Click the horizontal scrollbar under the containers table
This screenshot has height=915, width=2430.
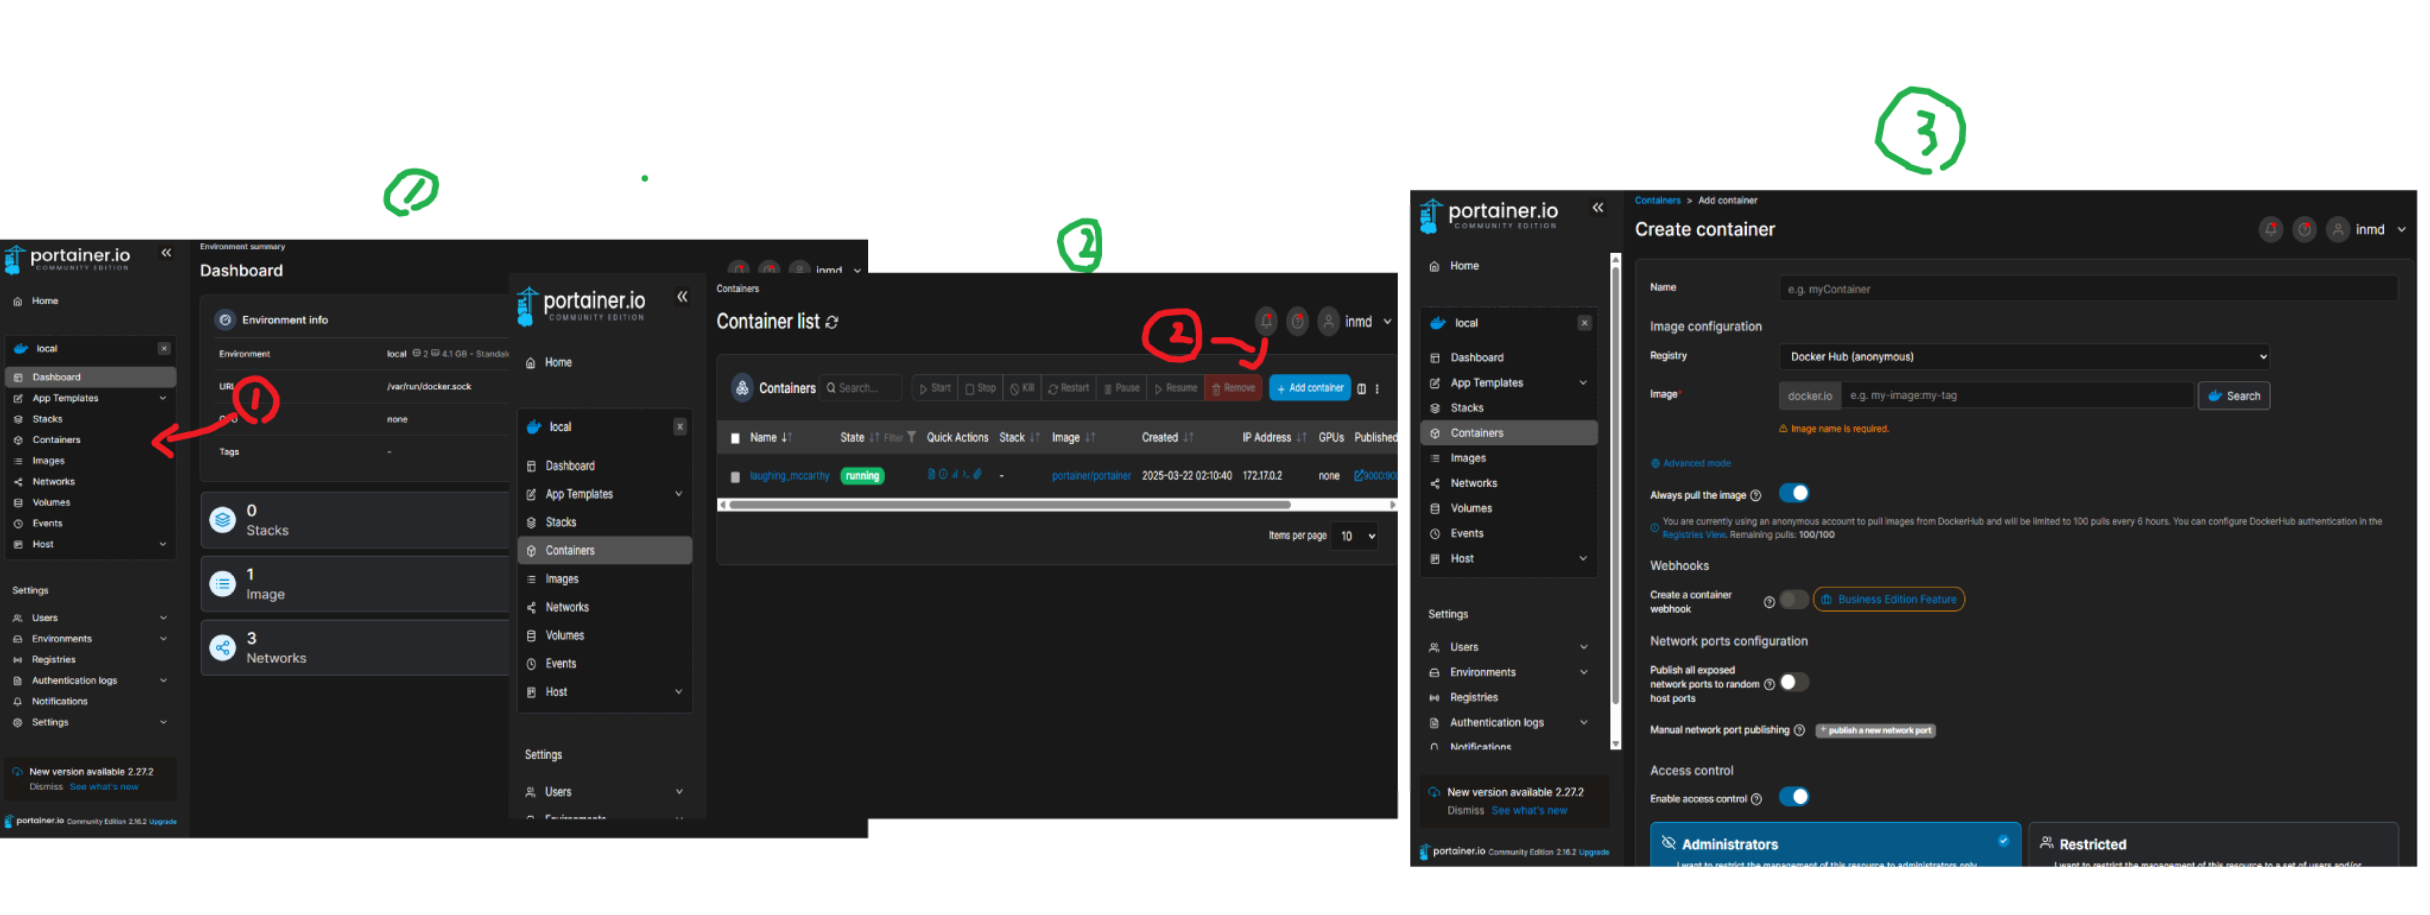point(1010,505)
